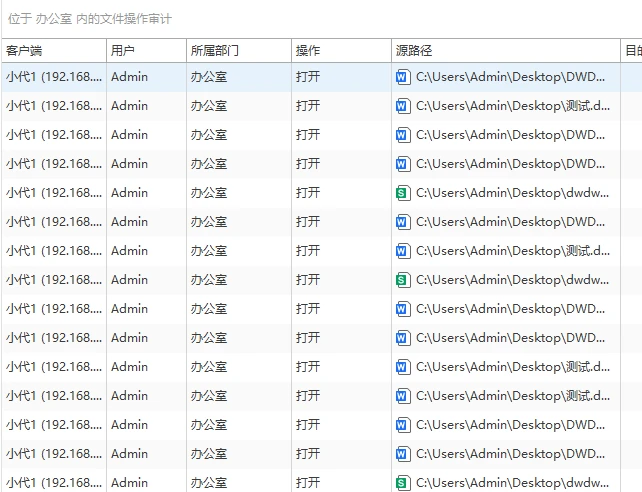Click the Word icon in the sixth row
Viewport: 642px width, 492px height.
click(402, 222)
